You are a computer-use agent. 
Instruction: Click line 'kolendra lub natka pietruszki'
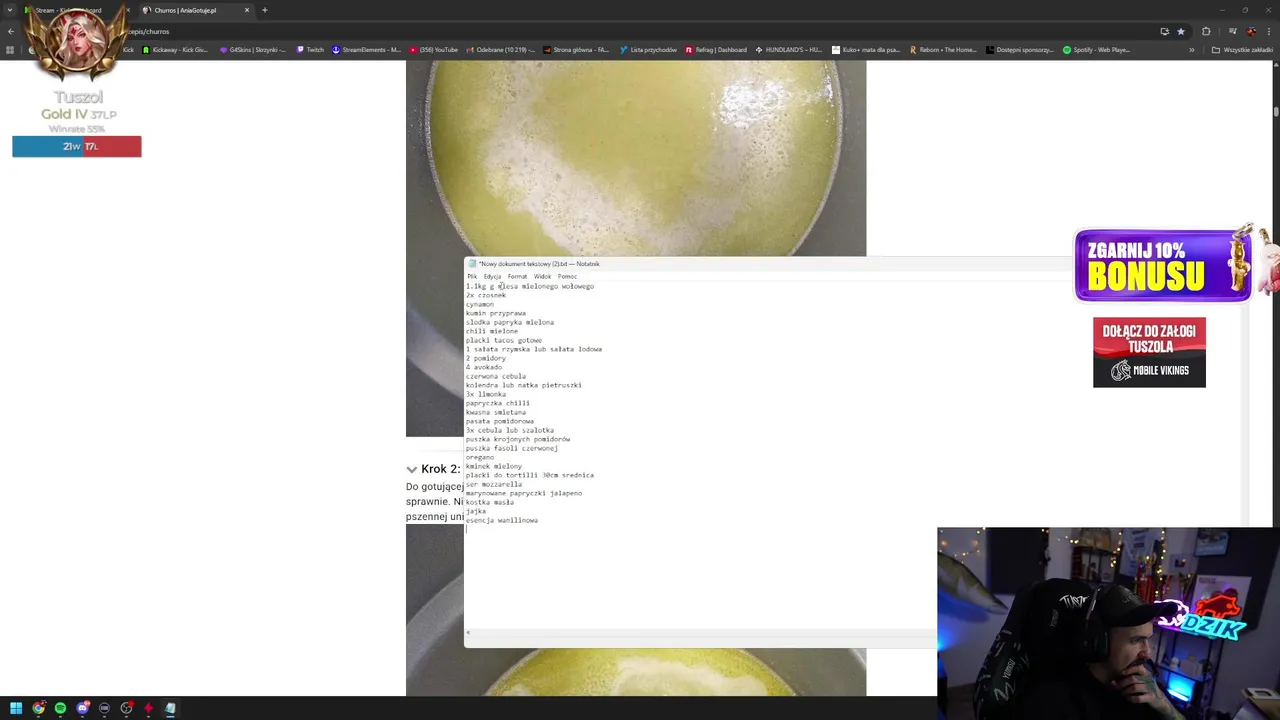point(524,386)
